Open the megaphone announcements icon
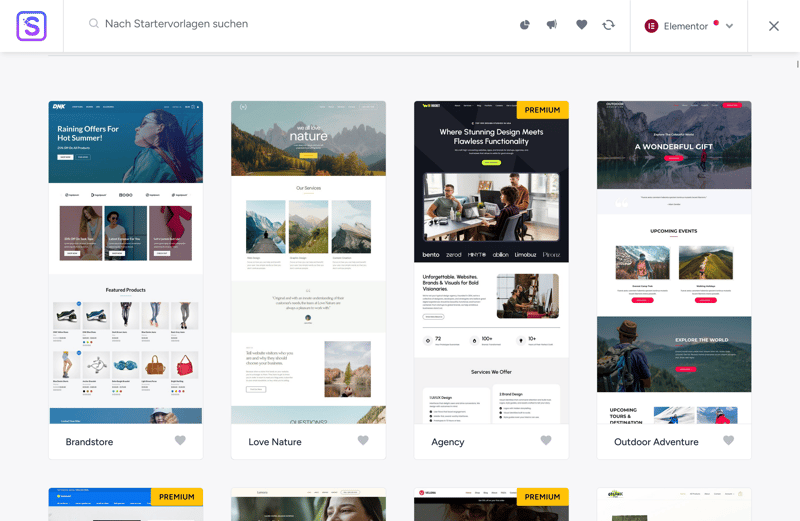 pos(552,24)
